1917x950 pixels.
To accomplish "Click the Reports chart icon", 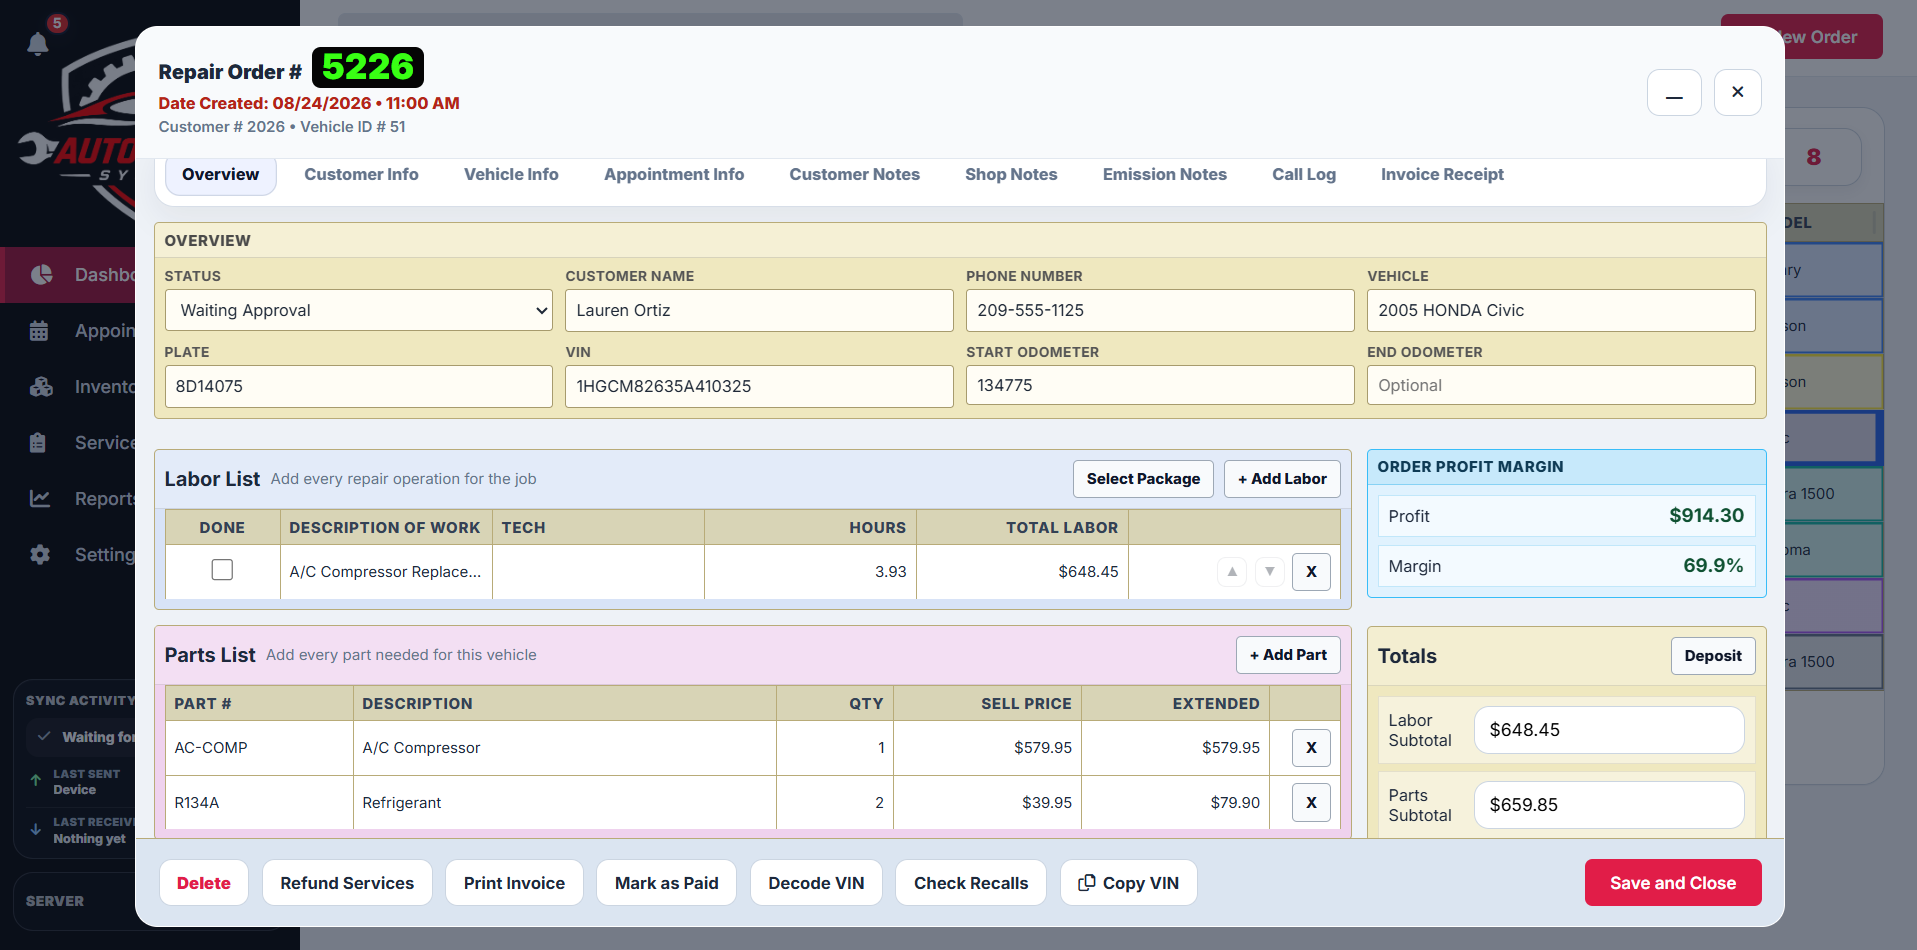I will 40,498.
